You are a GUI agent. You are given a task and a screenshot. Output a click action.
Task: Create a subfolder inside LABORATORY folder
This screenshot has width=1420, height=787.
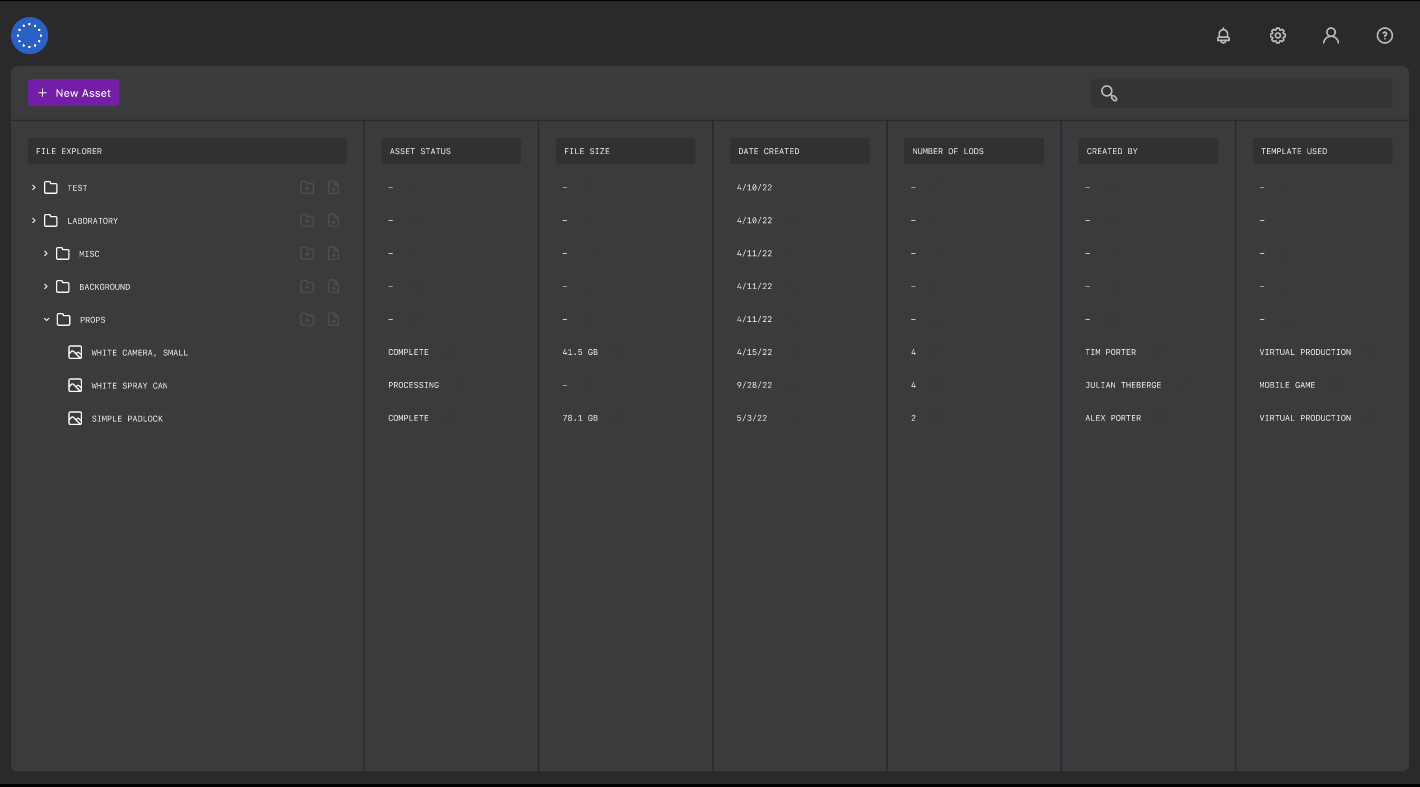click(307, 220)
